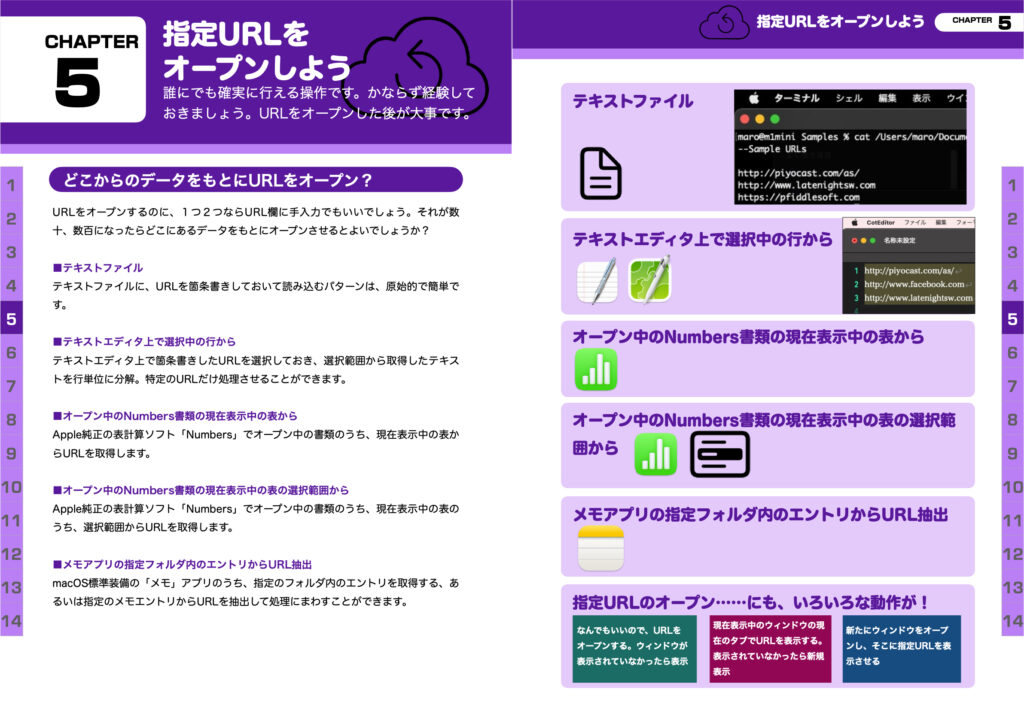Click the magenta box about the current tab
Viewport: 1024px width, 723px height.
[x=770, y=647]
